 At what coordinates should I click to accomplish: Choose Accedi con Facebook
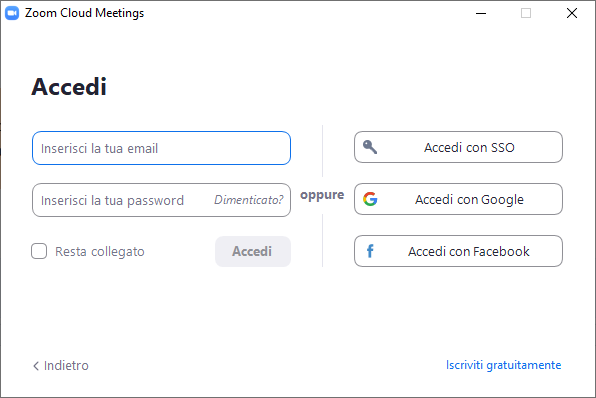point(458,251)
